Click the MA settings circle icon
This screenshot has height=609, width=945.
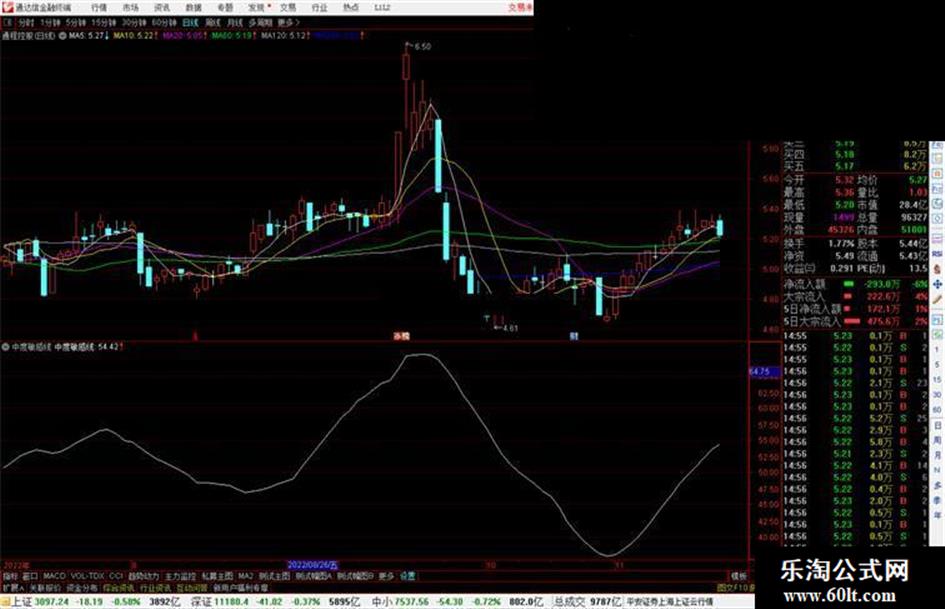coord(62,36)
